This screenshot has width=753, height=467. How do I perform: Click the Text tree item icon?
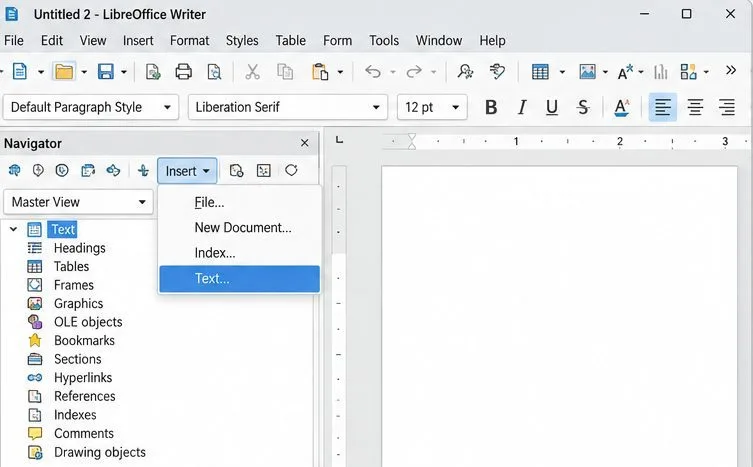pyautogui.click(x=35, y=230)
